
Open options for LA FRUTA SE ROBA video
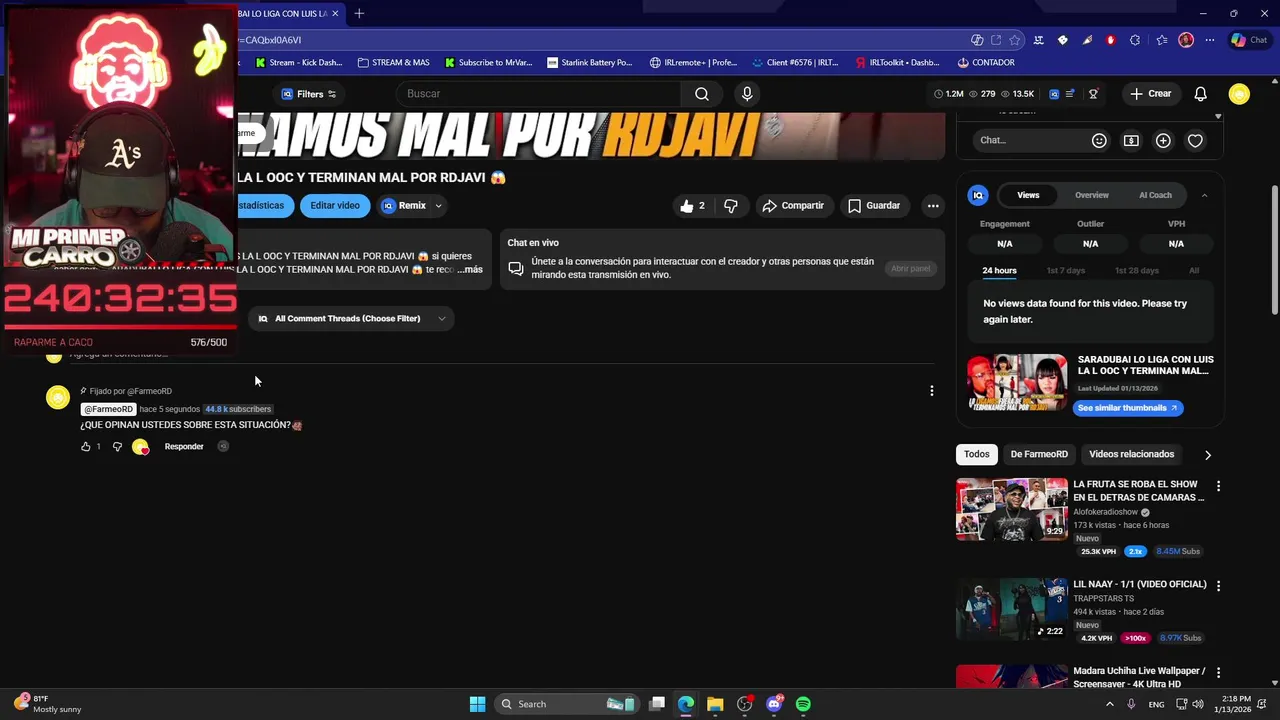coord(1218,486)
